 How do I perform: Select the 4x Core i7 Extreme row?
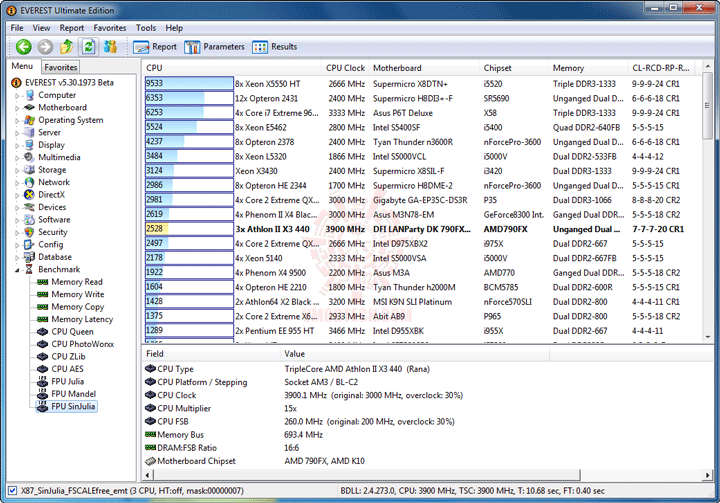[422, 113]
